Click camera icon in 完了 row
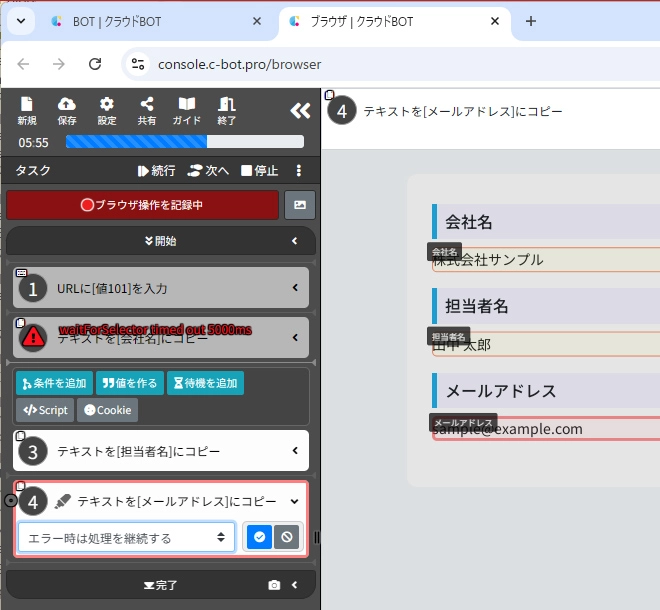Viewport: 660px width, 610px height. click(274, 585)
